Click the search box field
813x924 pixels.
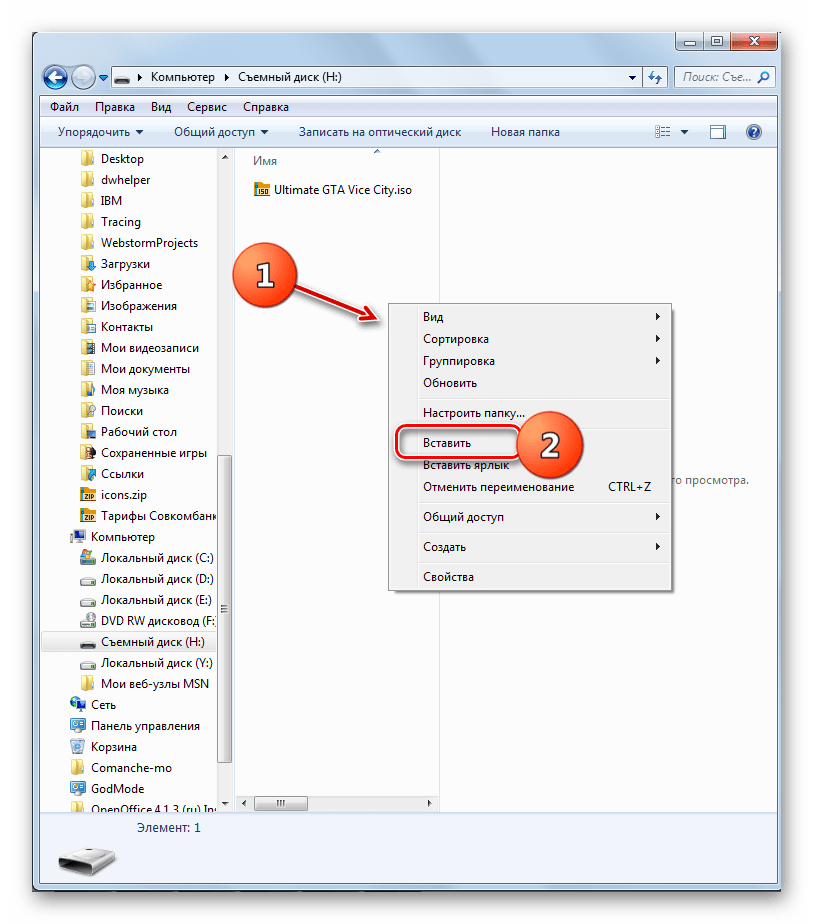coord(715,77)
